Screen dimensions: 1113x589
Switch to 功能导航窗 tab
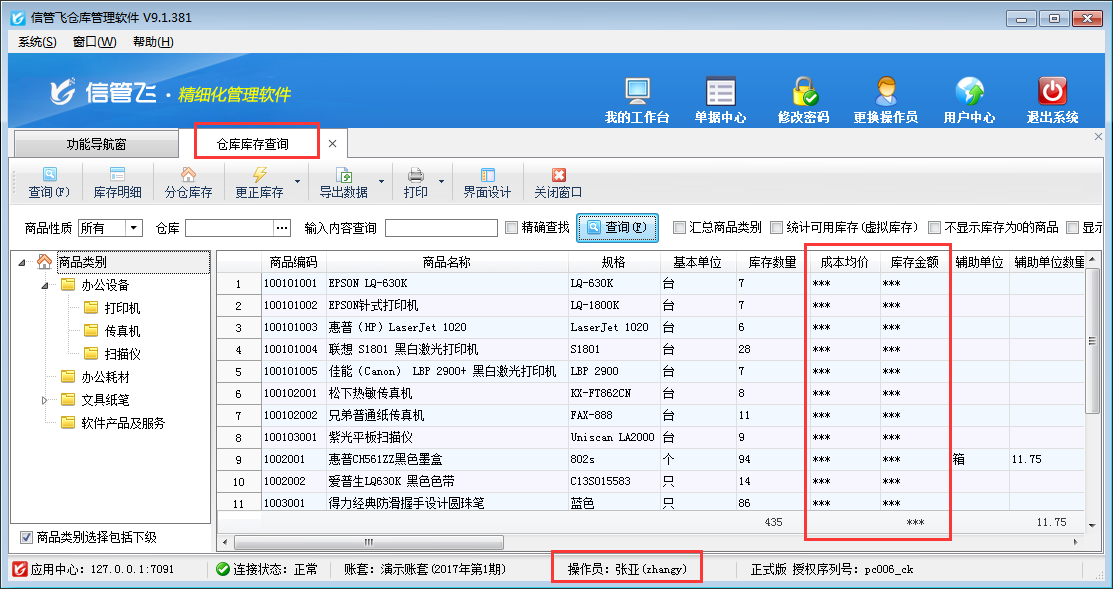96,144
